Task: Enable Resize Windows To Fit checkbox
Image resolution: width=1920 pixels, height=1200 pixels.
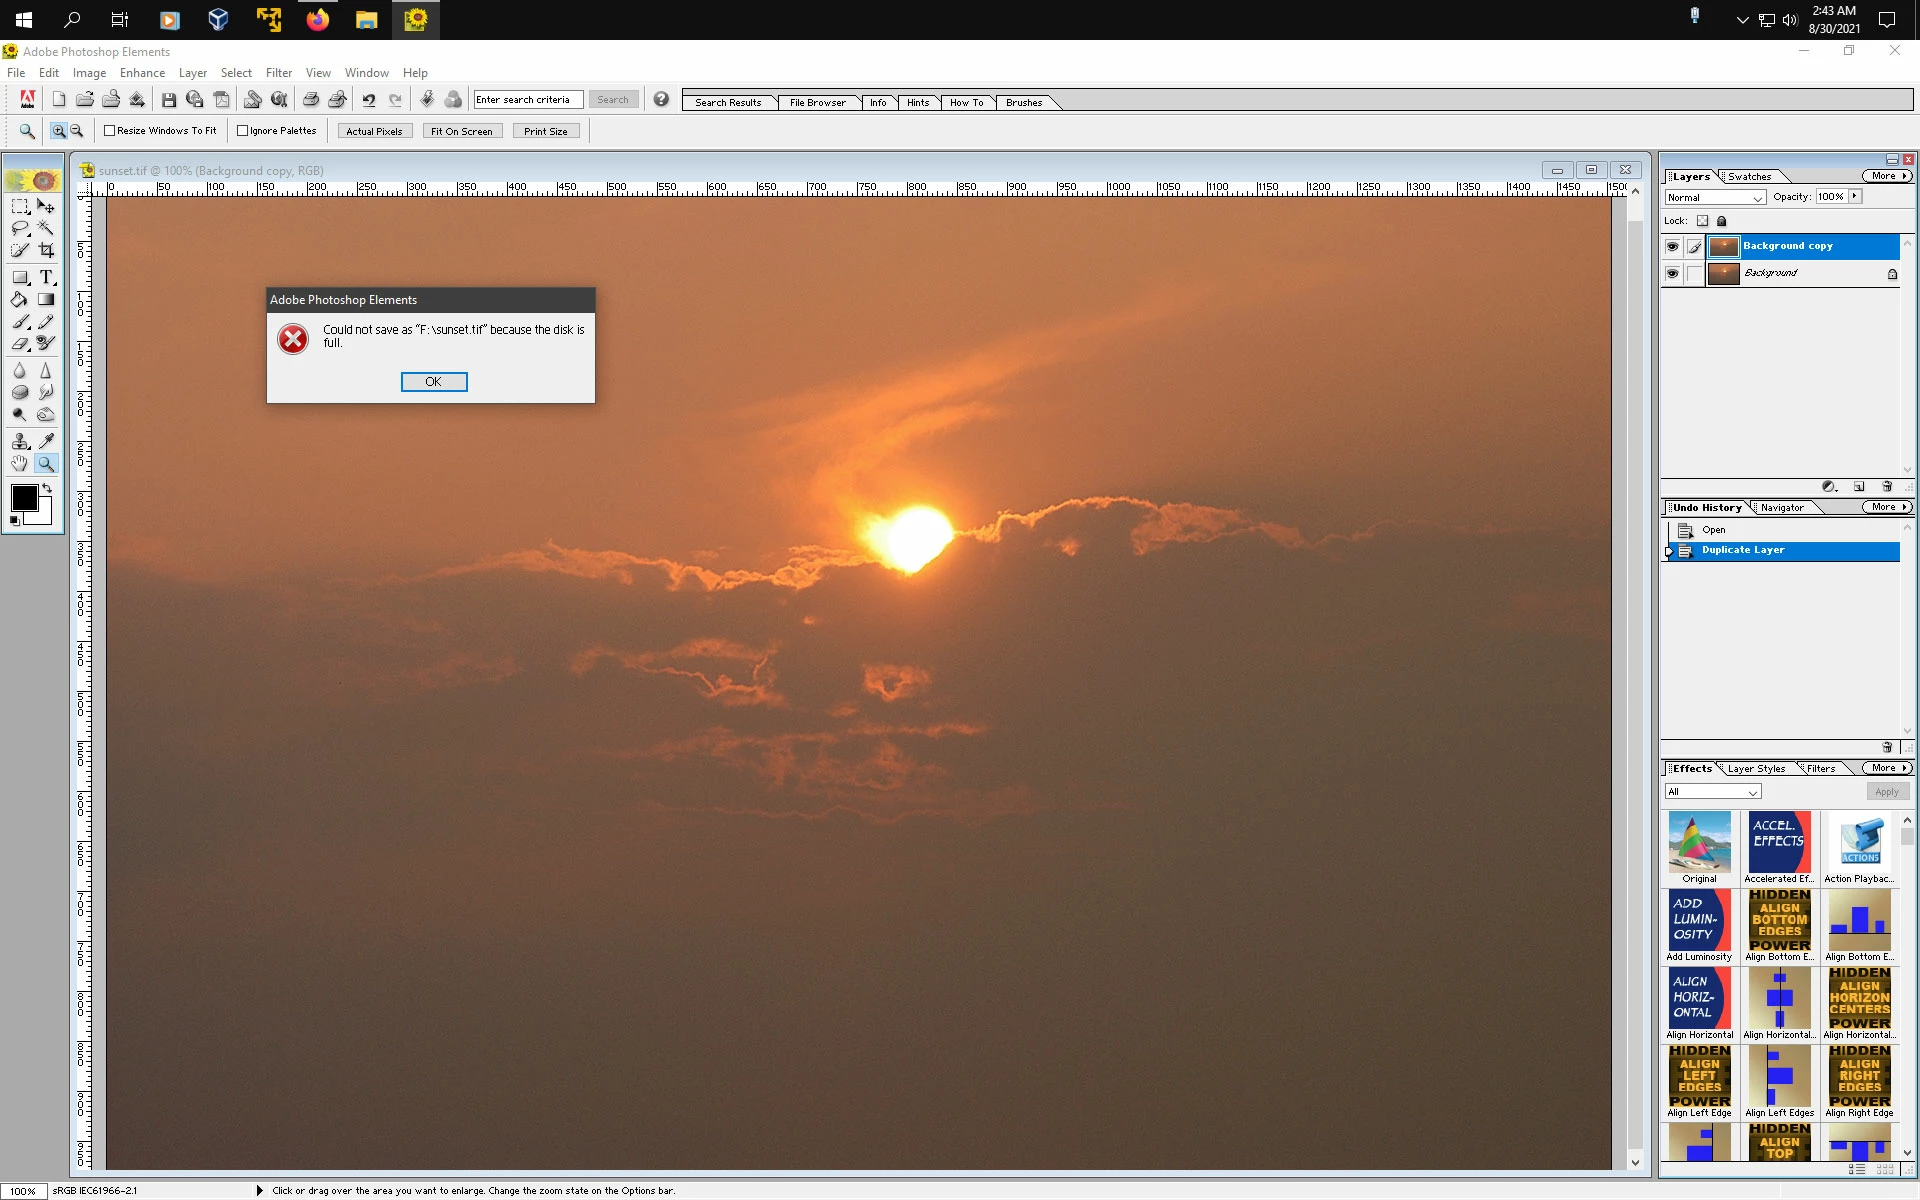Action: click(x=110, y=131)
